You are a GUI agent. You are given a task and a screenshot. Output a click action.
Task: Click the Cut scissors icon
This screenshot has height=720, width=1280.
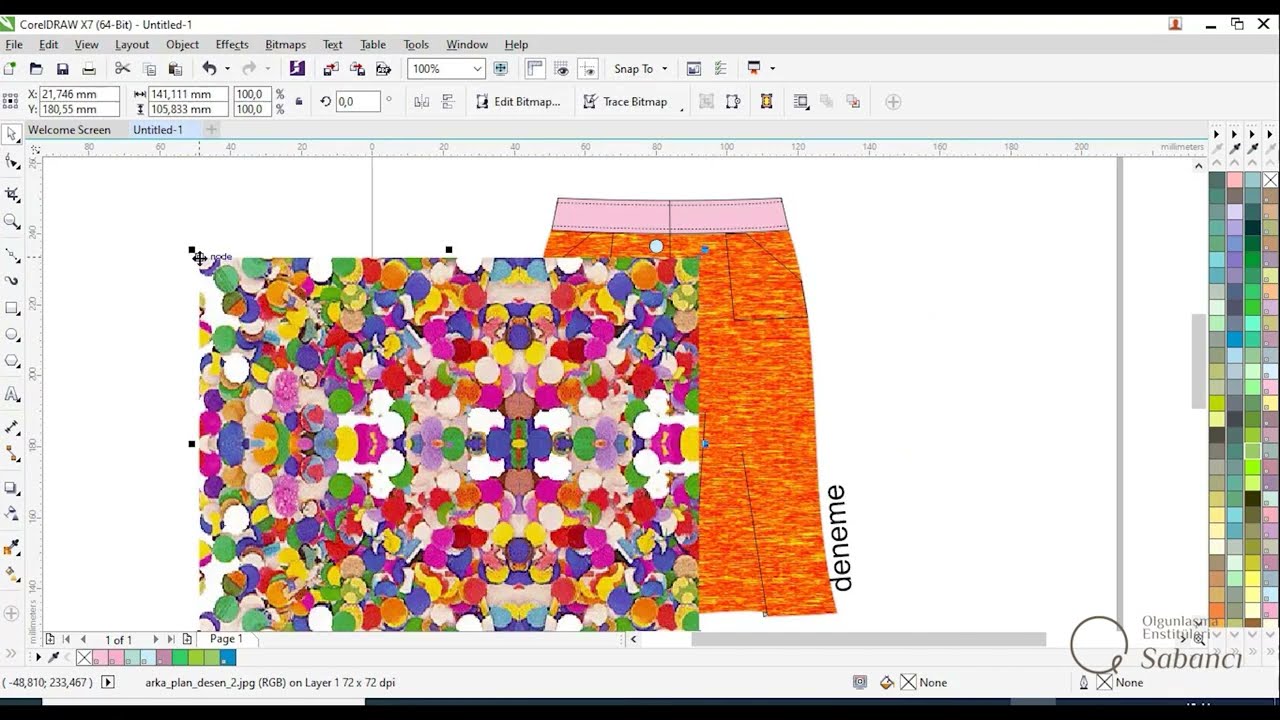[x=122, y=69]
